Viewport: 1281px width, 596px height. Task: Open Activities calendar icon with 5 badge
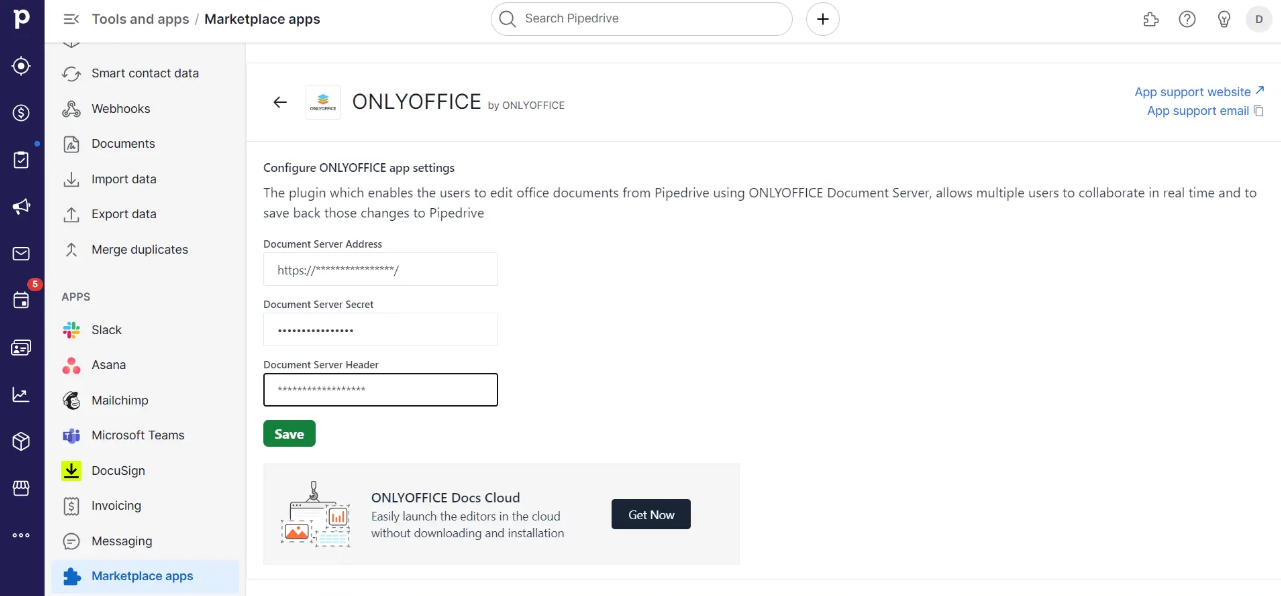(x=21, y=300)
